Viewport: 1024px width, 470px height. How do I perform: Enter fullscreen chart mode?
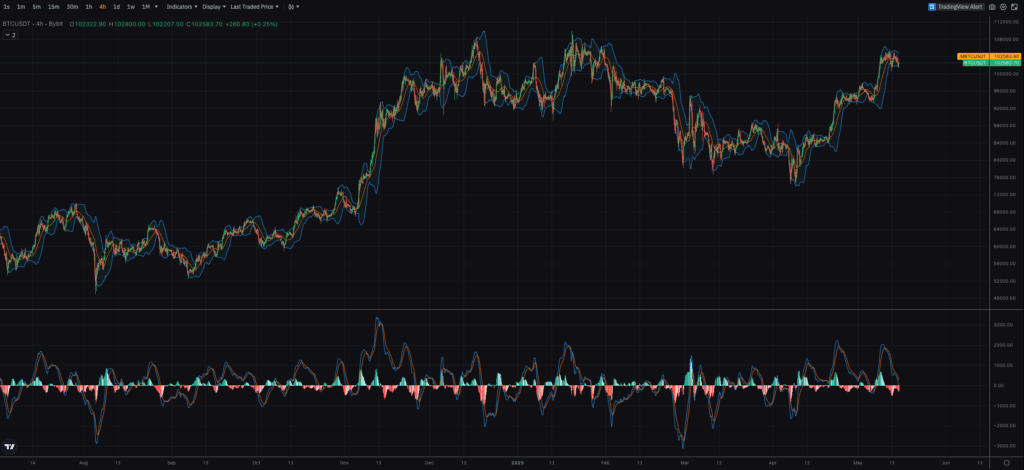(1014, 6)
